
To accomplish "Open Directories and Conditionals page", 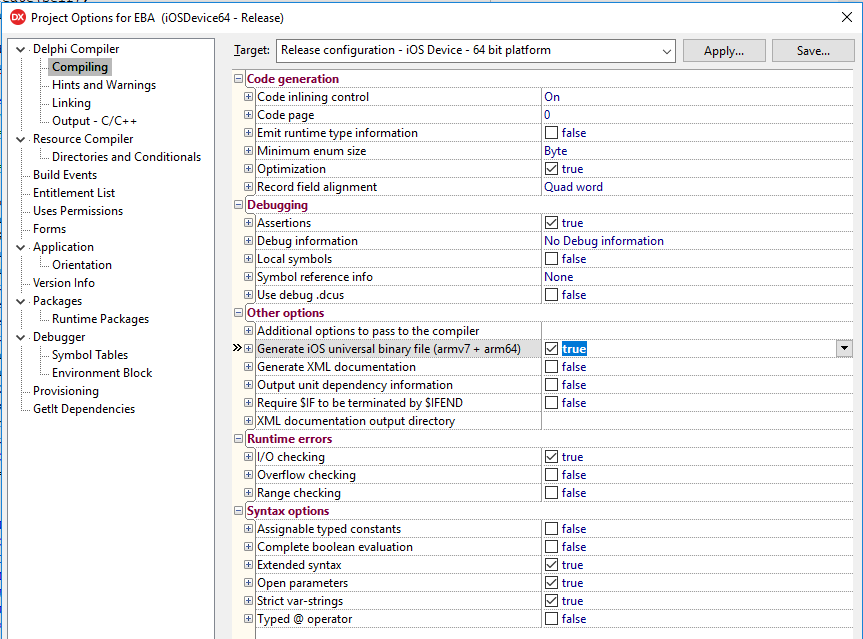I will [x=127, y=157].
